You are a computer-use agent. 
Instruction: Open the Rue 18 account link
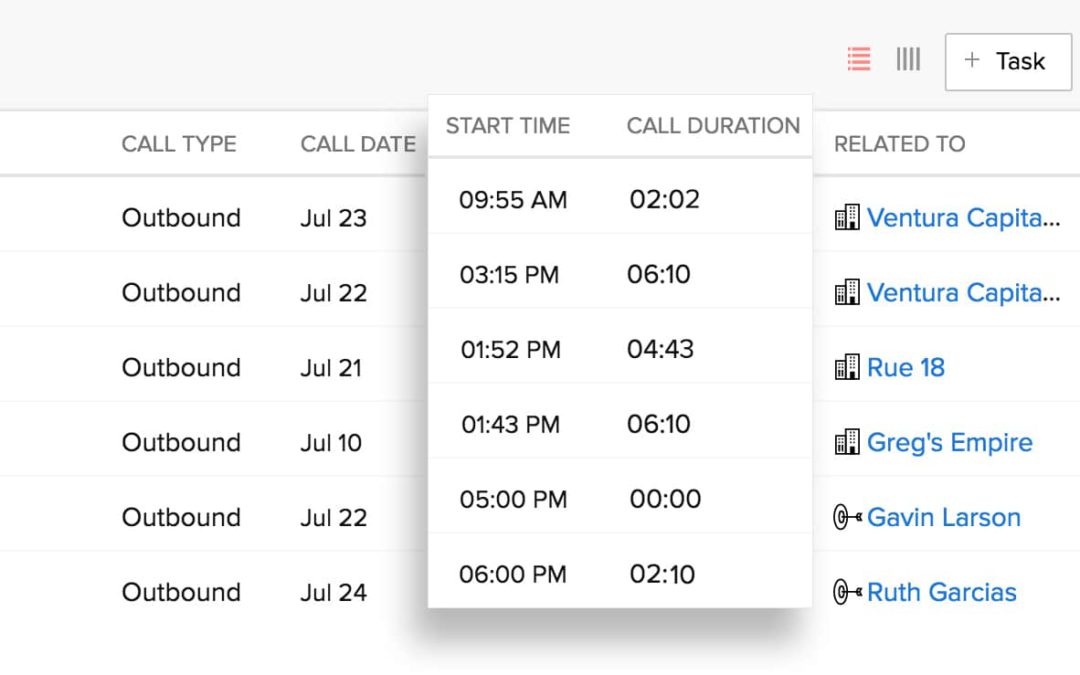905,367
